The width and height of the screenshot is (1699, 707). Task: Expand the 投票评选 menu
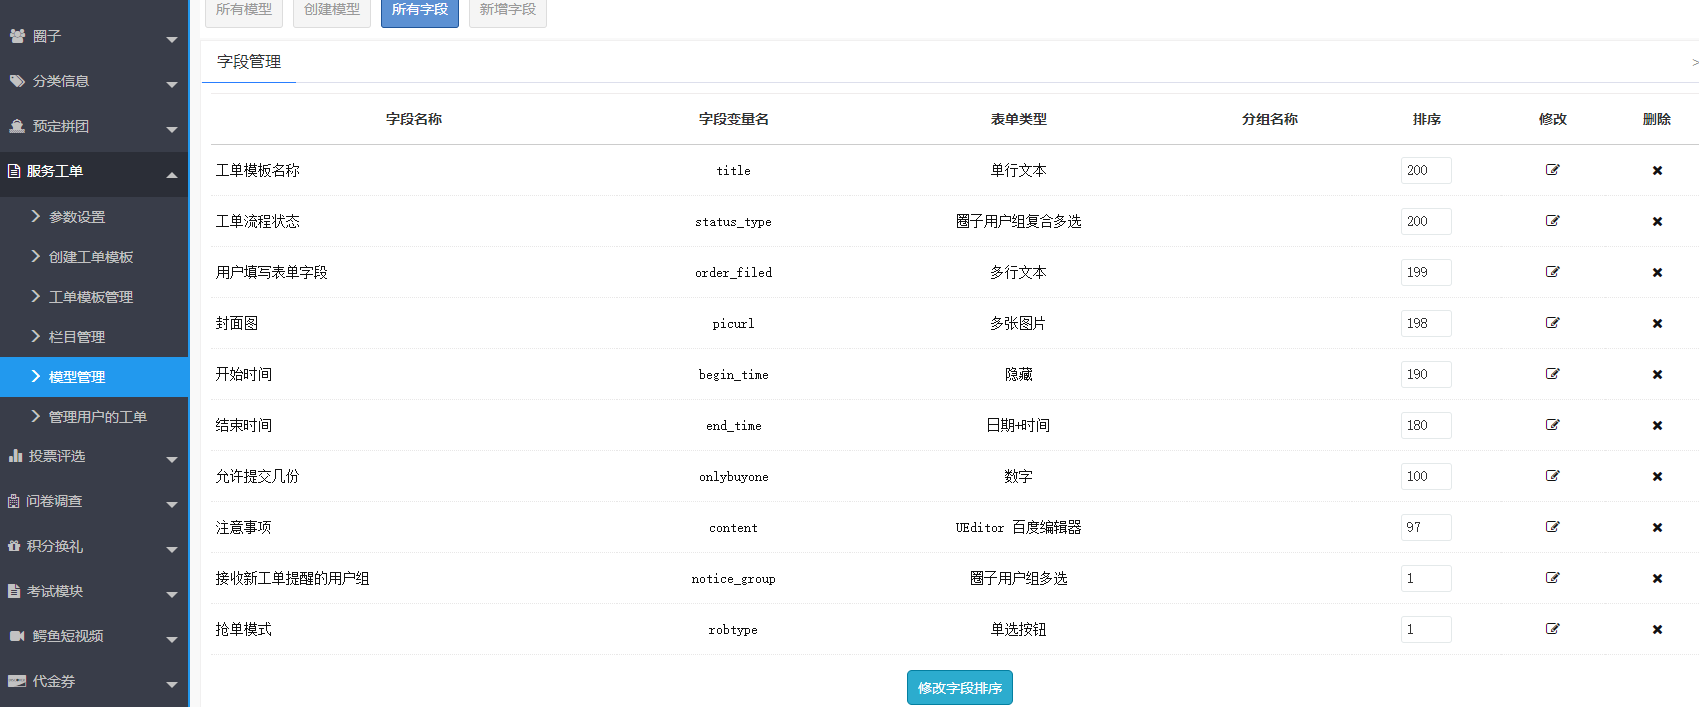coord(93,457)
